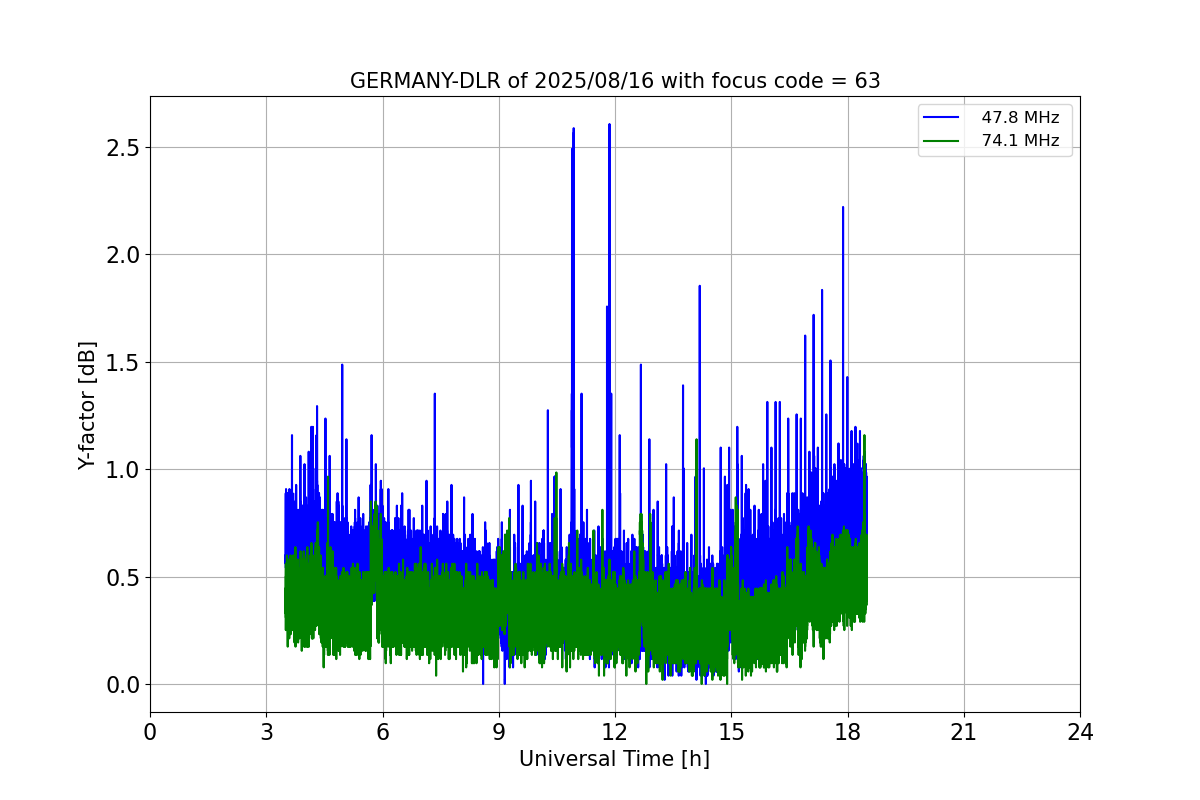Image resolution: width=1200 pixels, height=800 pixels.
Task: Select the '74.1 MHz' legend label
Action: click(x=1020, y=141)
